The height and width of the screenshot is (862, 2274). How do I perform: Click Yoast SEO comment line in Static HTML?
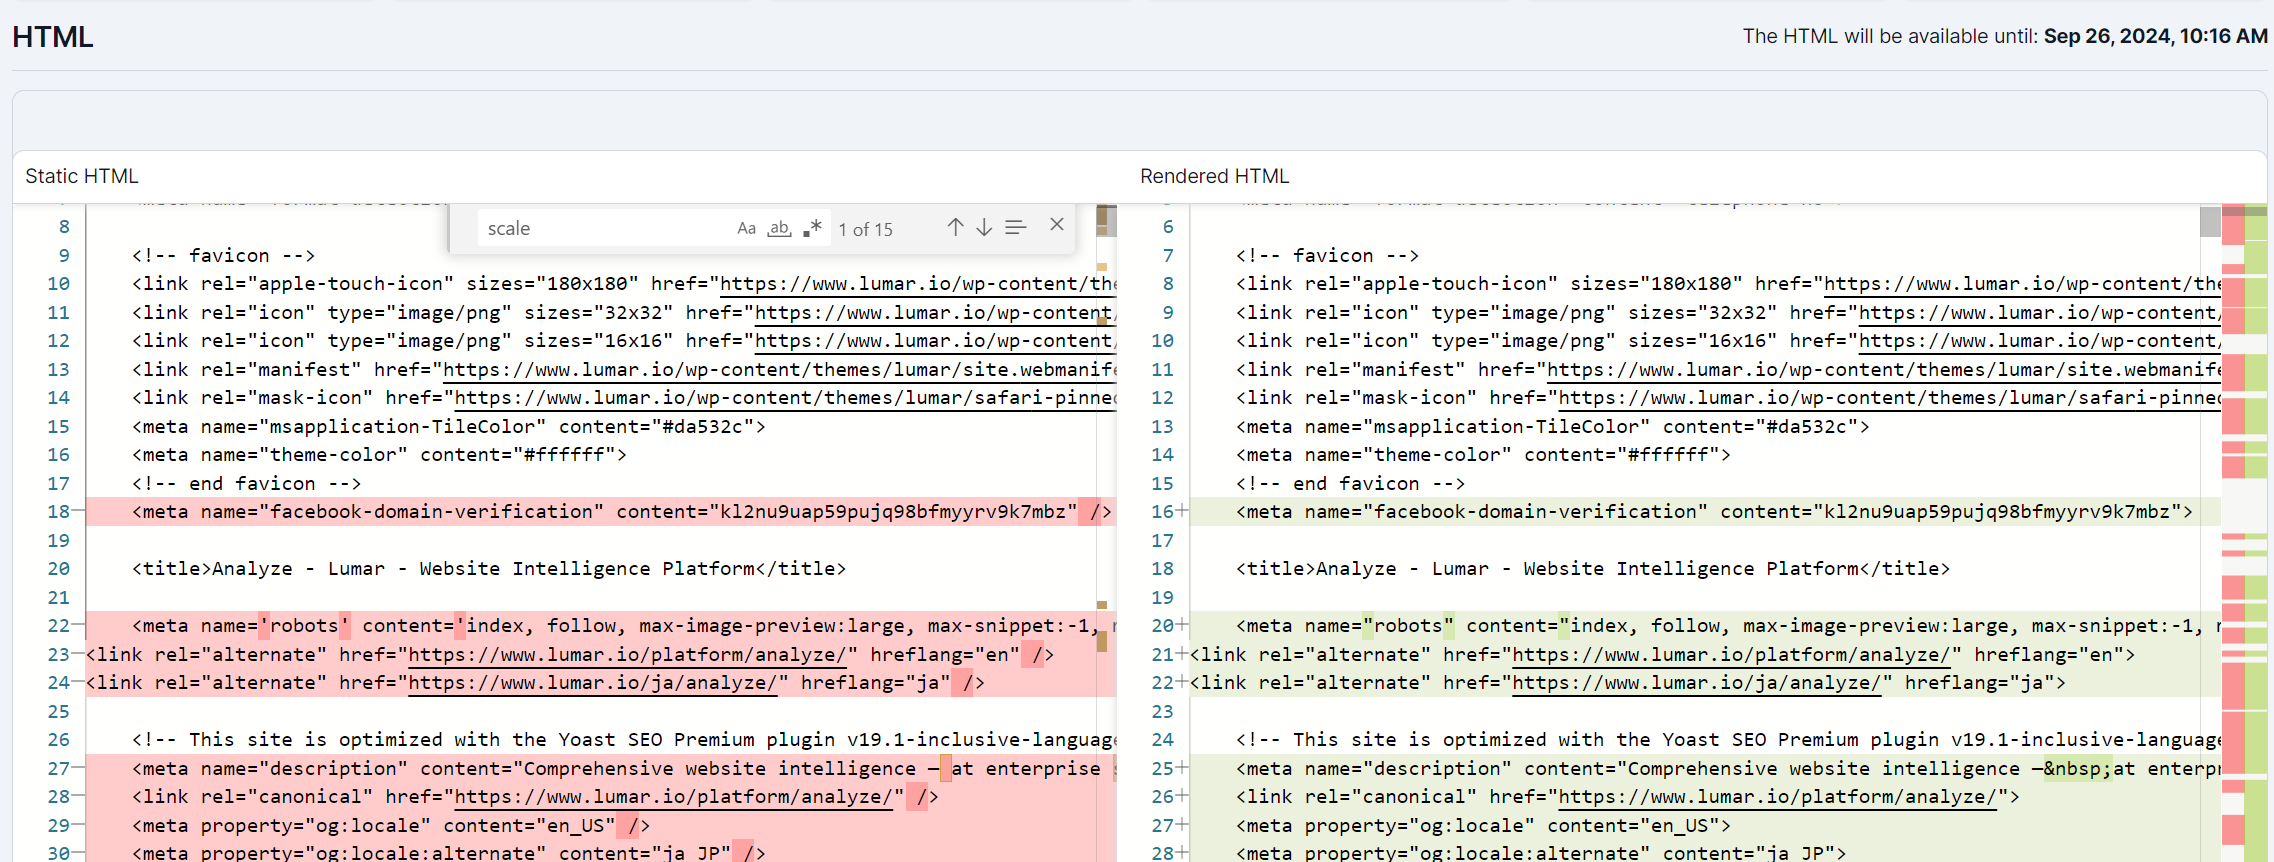624,740
